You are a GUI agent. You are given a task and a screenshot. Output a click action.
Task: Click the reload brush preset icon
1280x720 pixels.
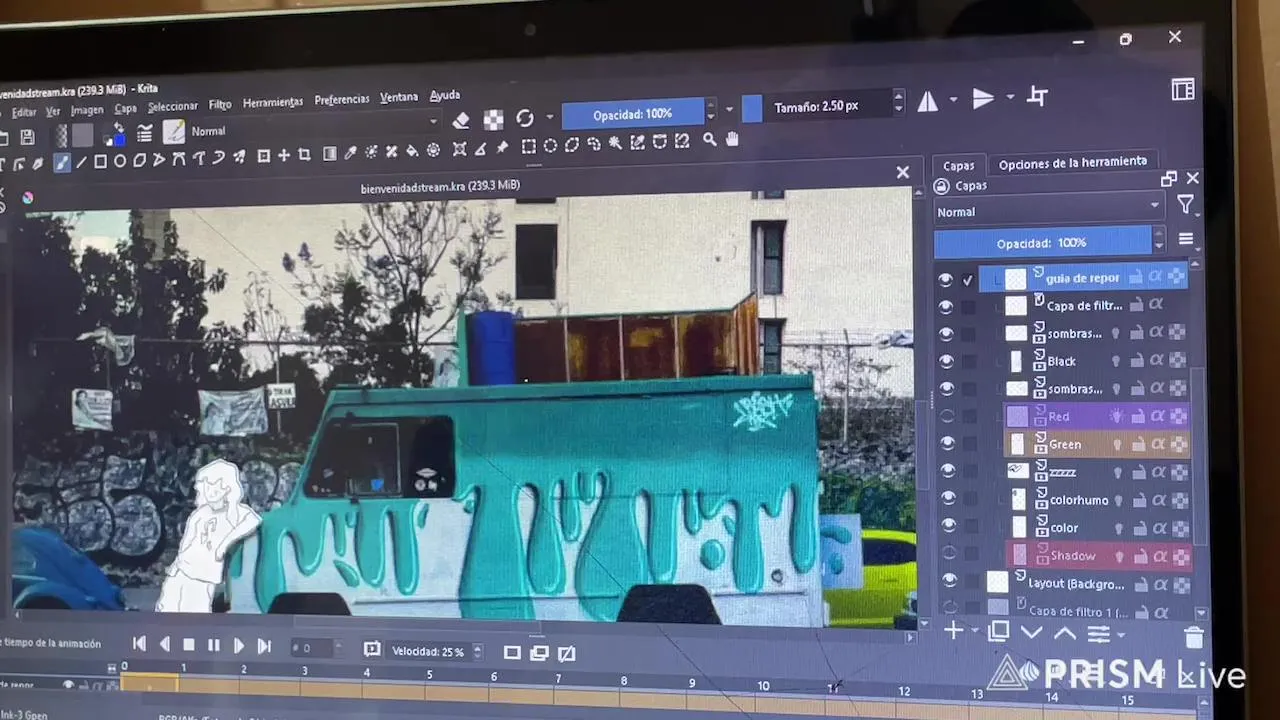[x=525, y=118]
